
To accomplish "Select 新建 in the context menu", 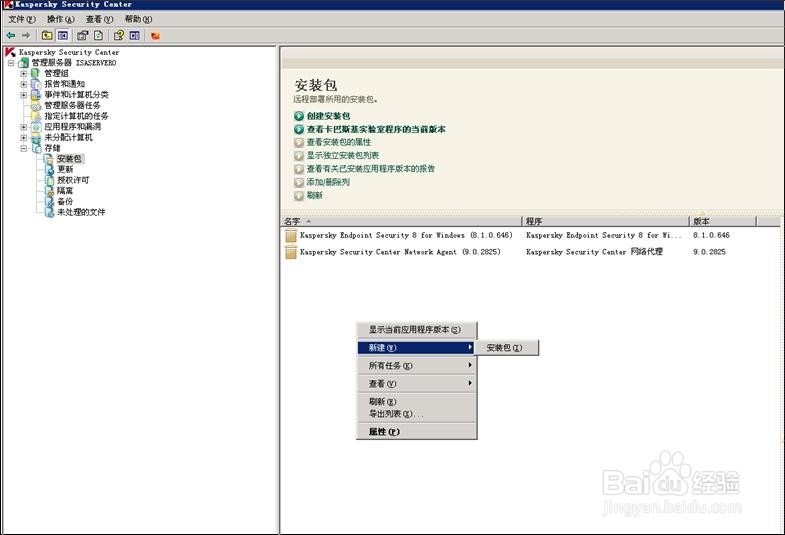I will (x=417, y=348).
